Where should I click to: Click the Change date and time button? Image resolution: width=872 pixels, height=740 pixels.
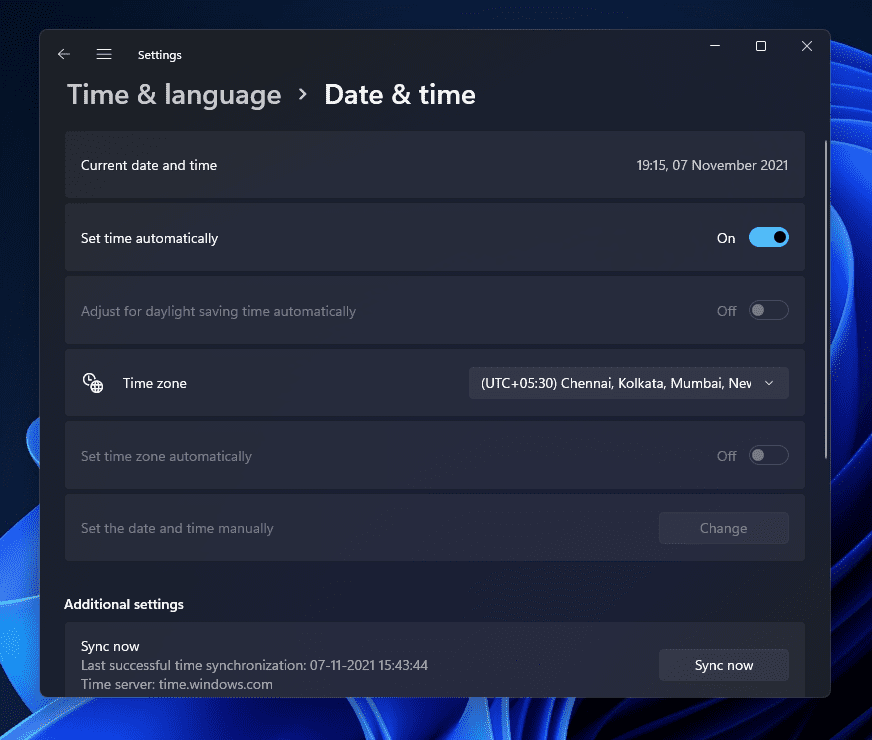coord(724,528)
